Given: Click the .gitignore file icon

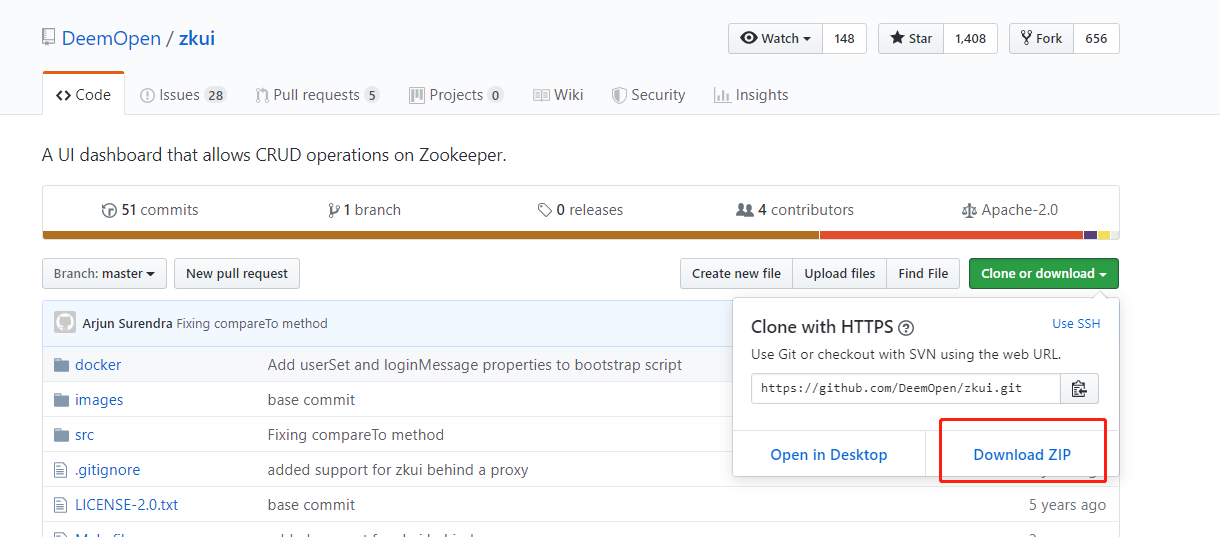Looking at the screenshot, I should tap(60, 470).
